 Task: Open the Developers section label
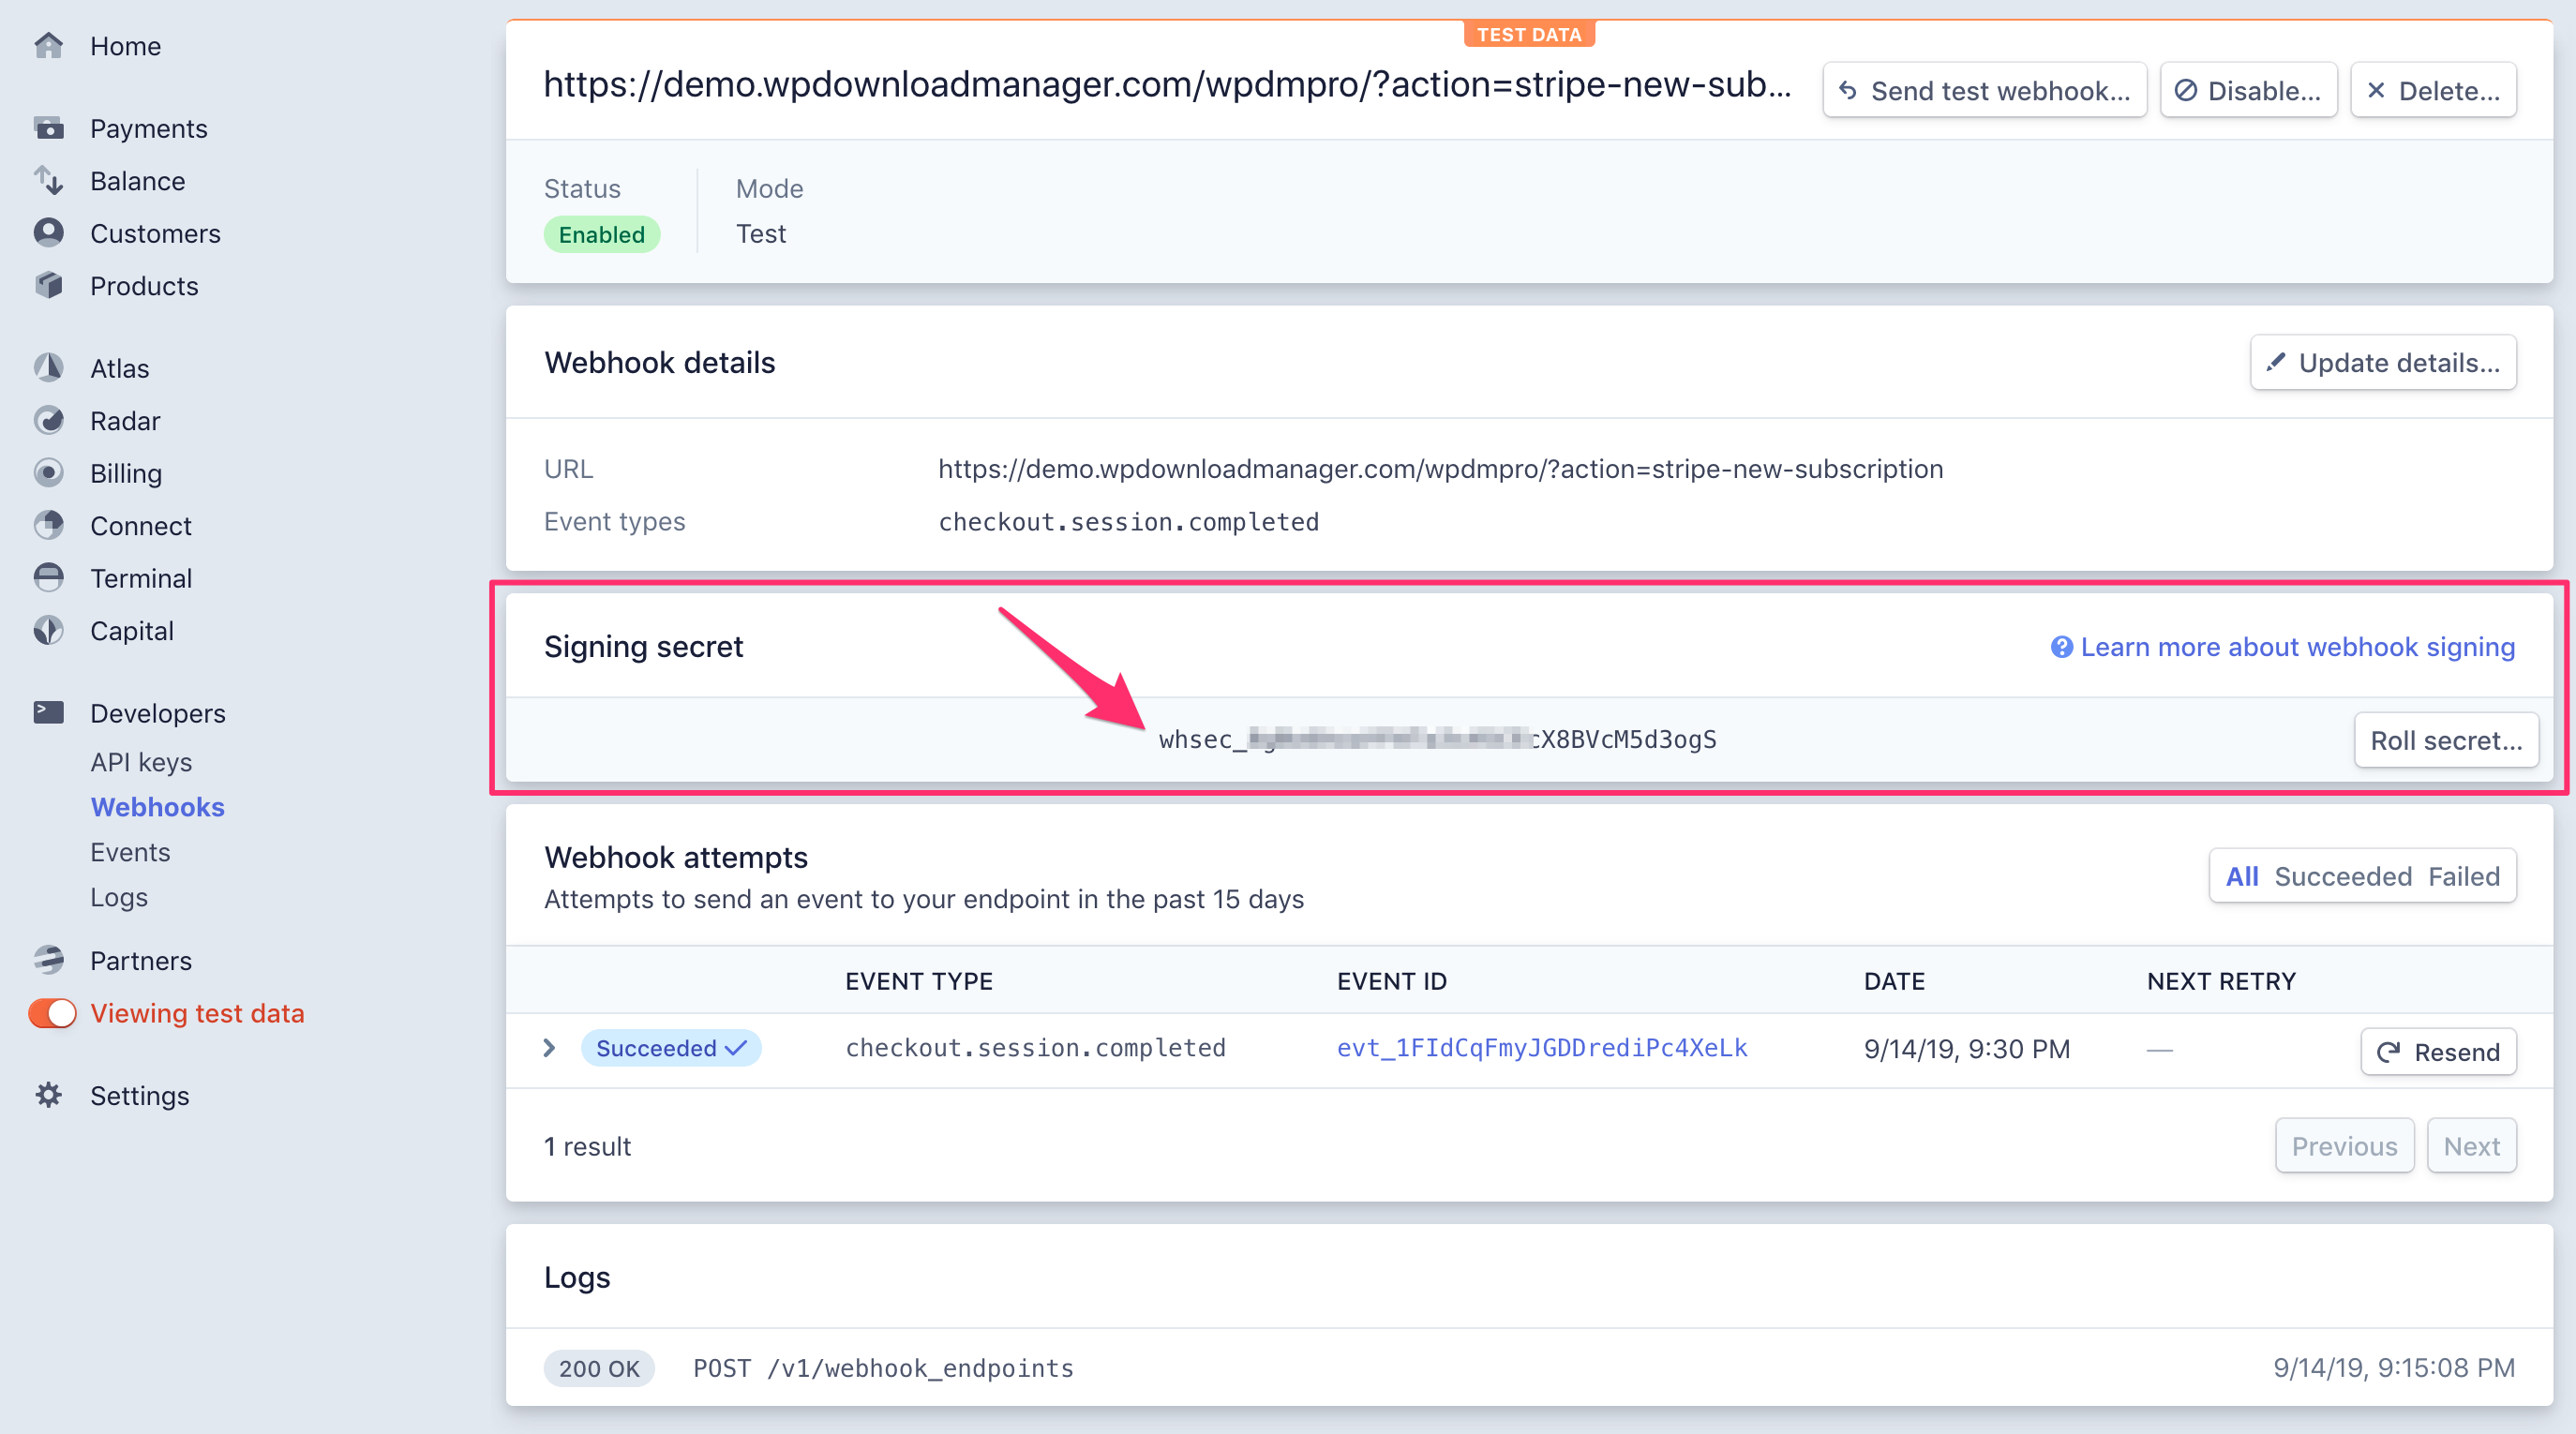pos(158,713)
